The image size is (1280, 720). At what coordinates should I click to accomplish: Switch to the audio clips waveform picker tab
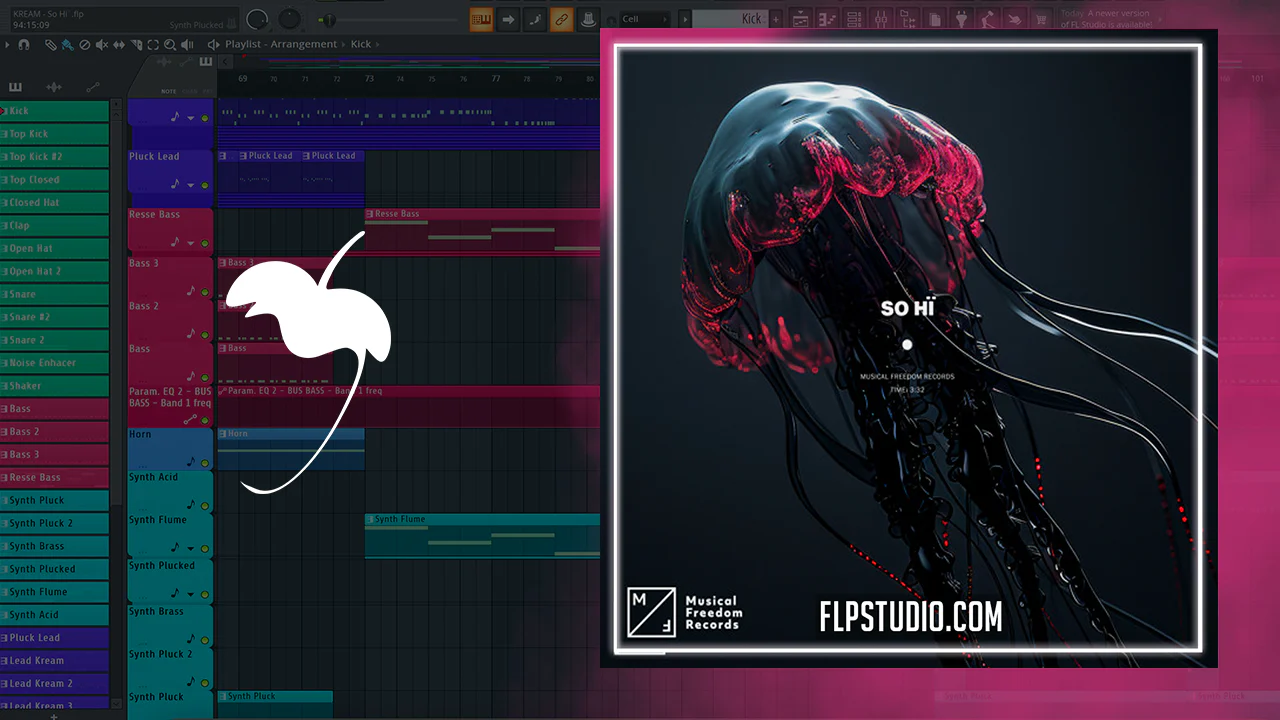pos(54,88)
